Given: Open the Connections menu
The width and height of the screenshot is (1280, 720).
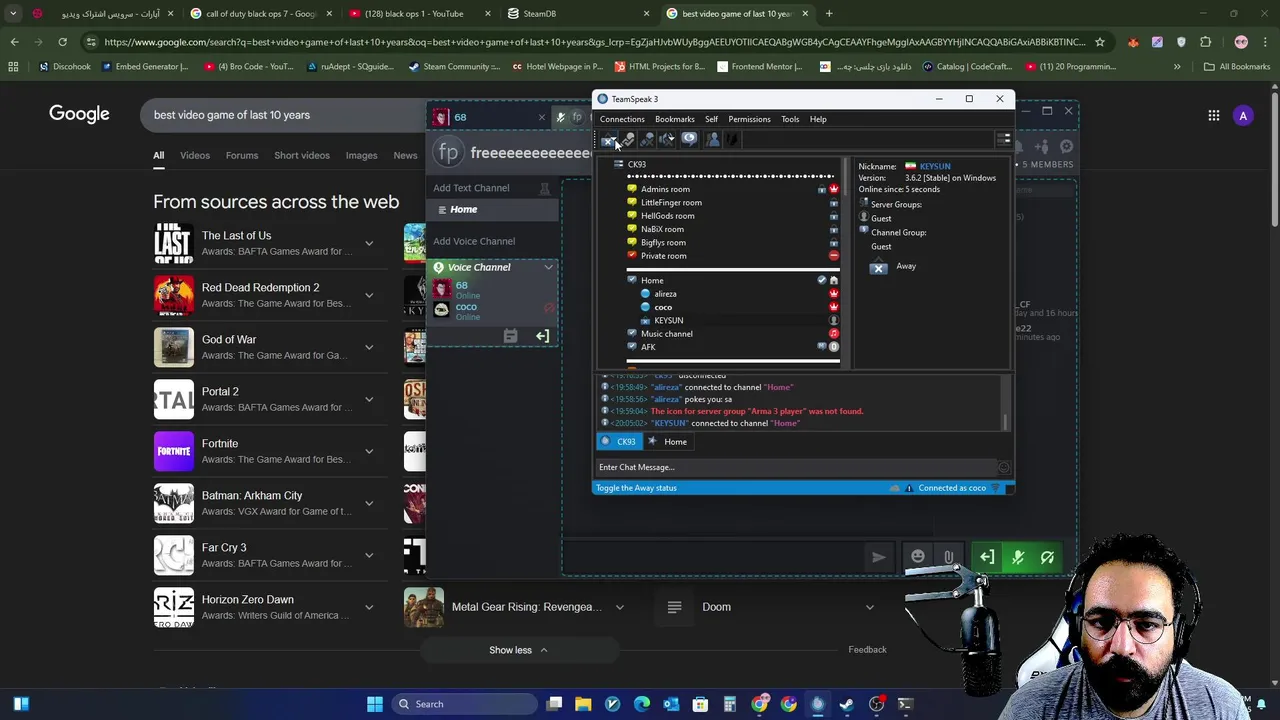Looking at the screenshot, I should pyautogui.click(x=622, y=119).
